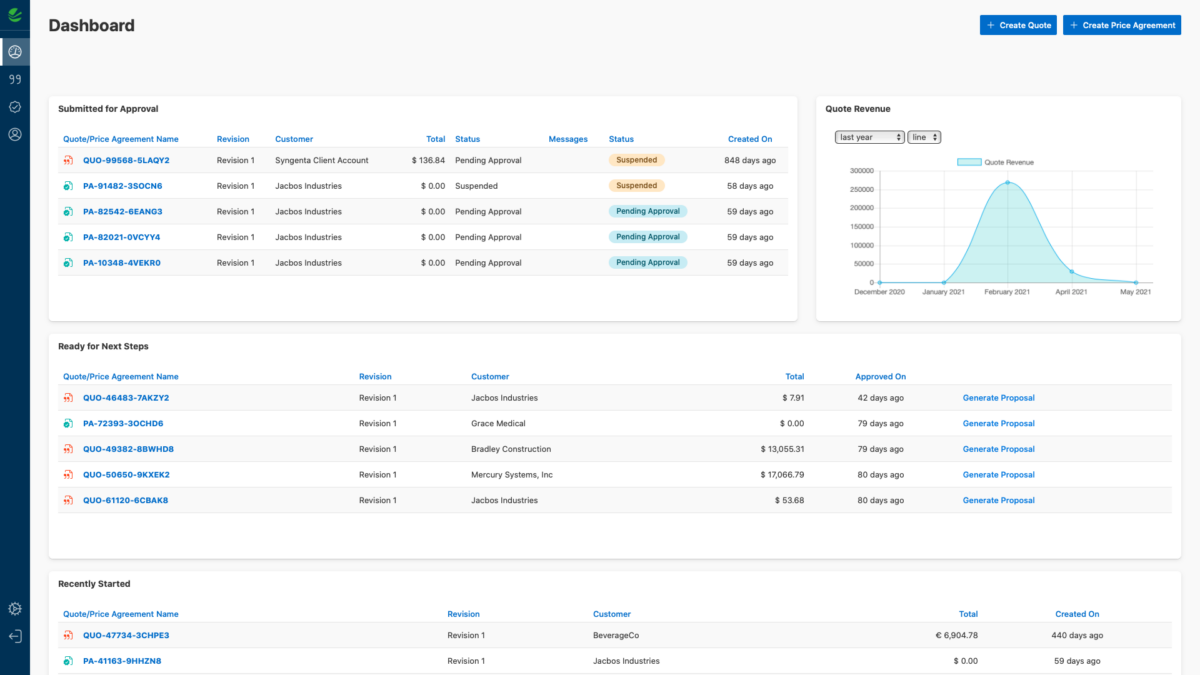The width and height of the screenshot is (1200, 675).
Task: Click the agreement icon beside PA-91482-3SOCN6
Action: pos(67,185)
